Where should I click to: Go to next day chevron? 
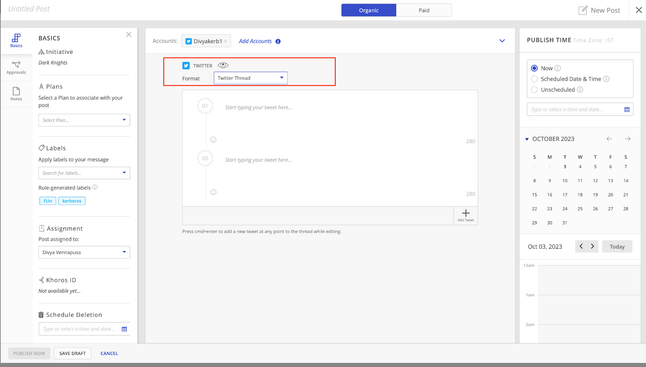[x=592, y=246]
